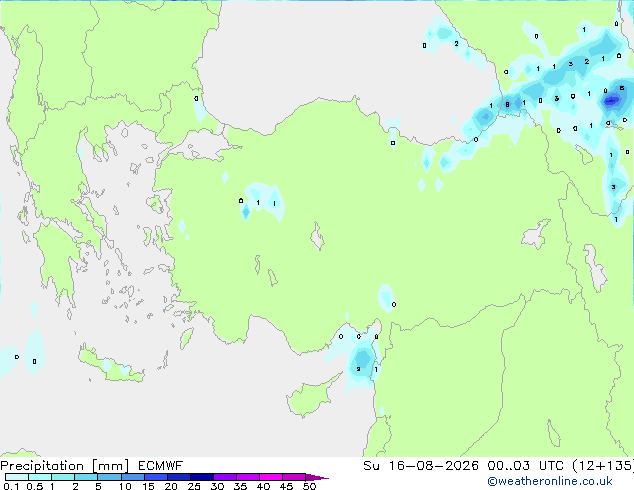634x490 pixels.
Task: Pick the 20–25 mm dark blue swatch
Action: (x=178, y=477)
